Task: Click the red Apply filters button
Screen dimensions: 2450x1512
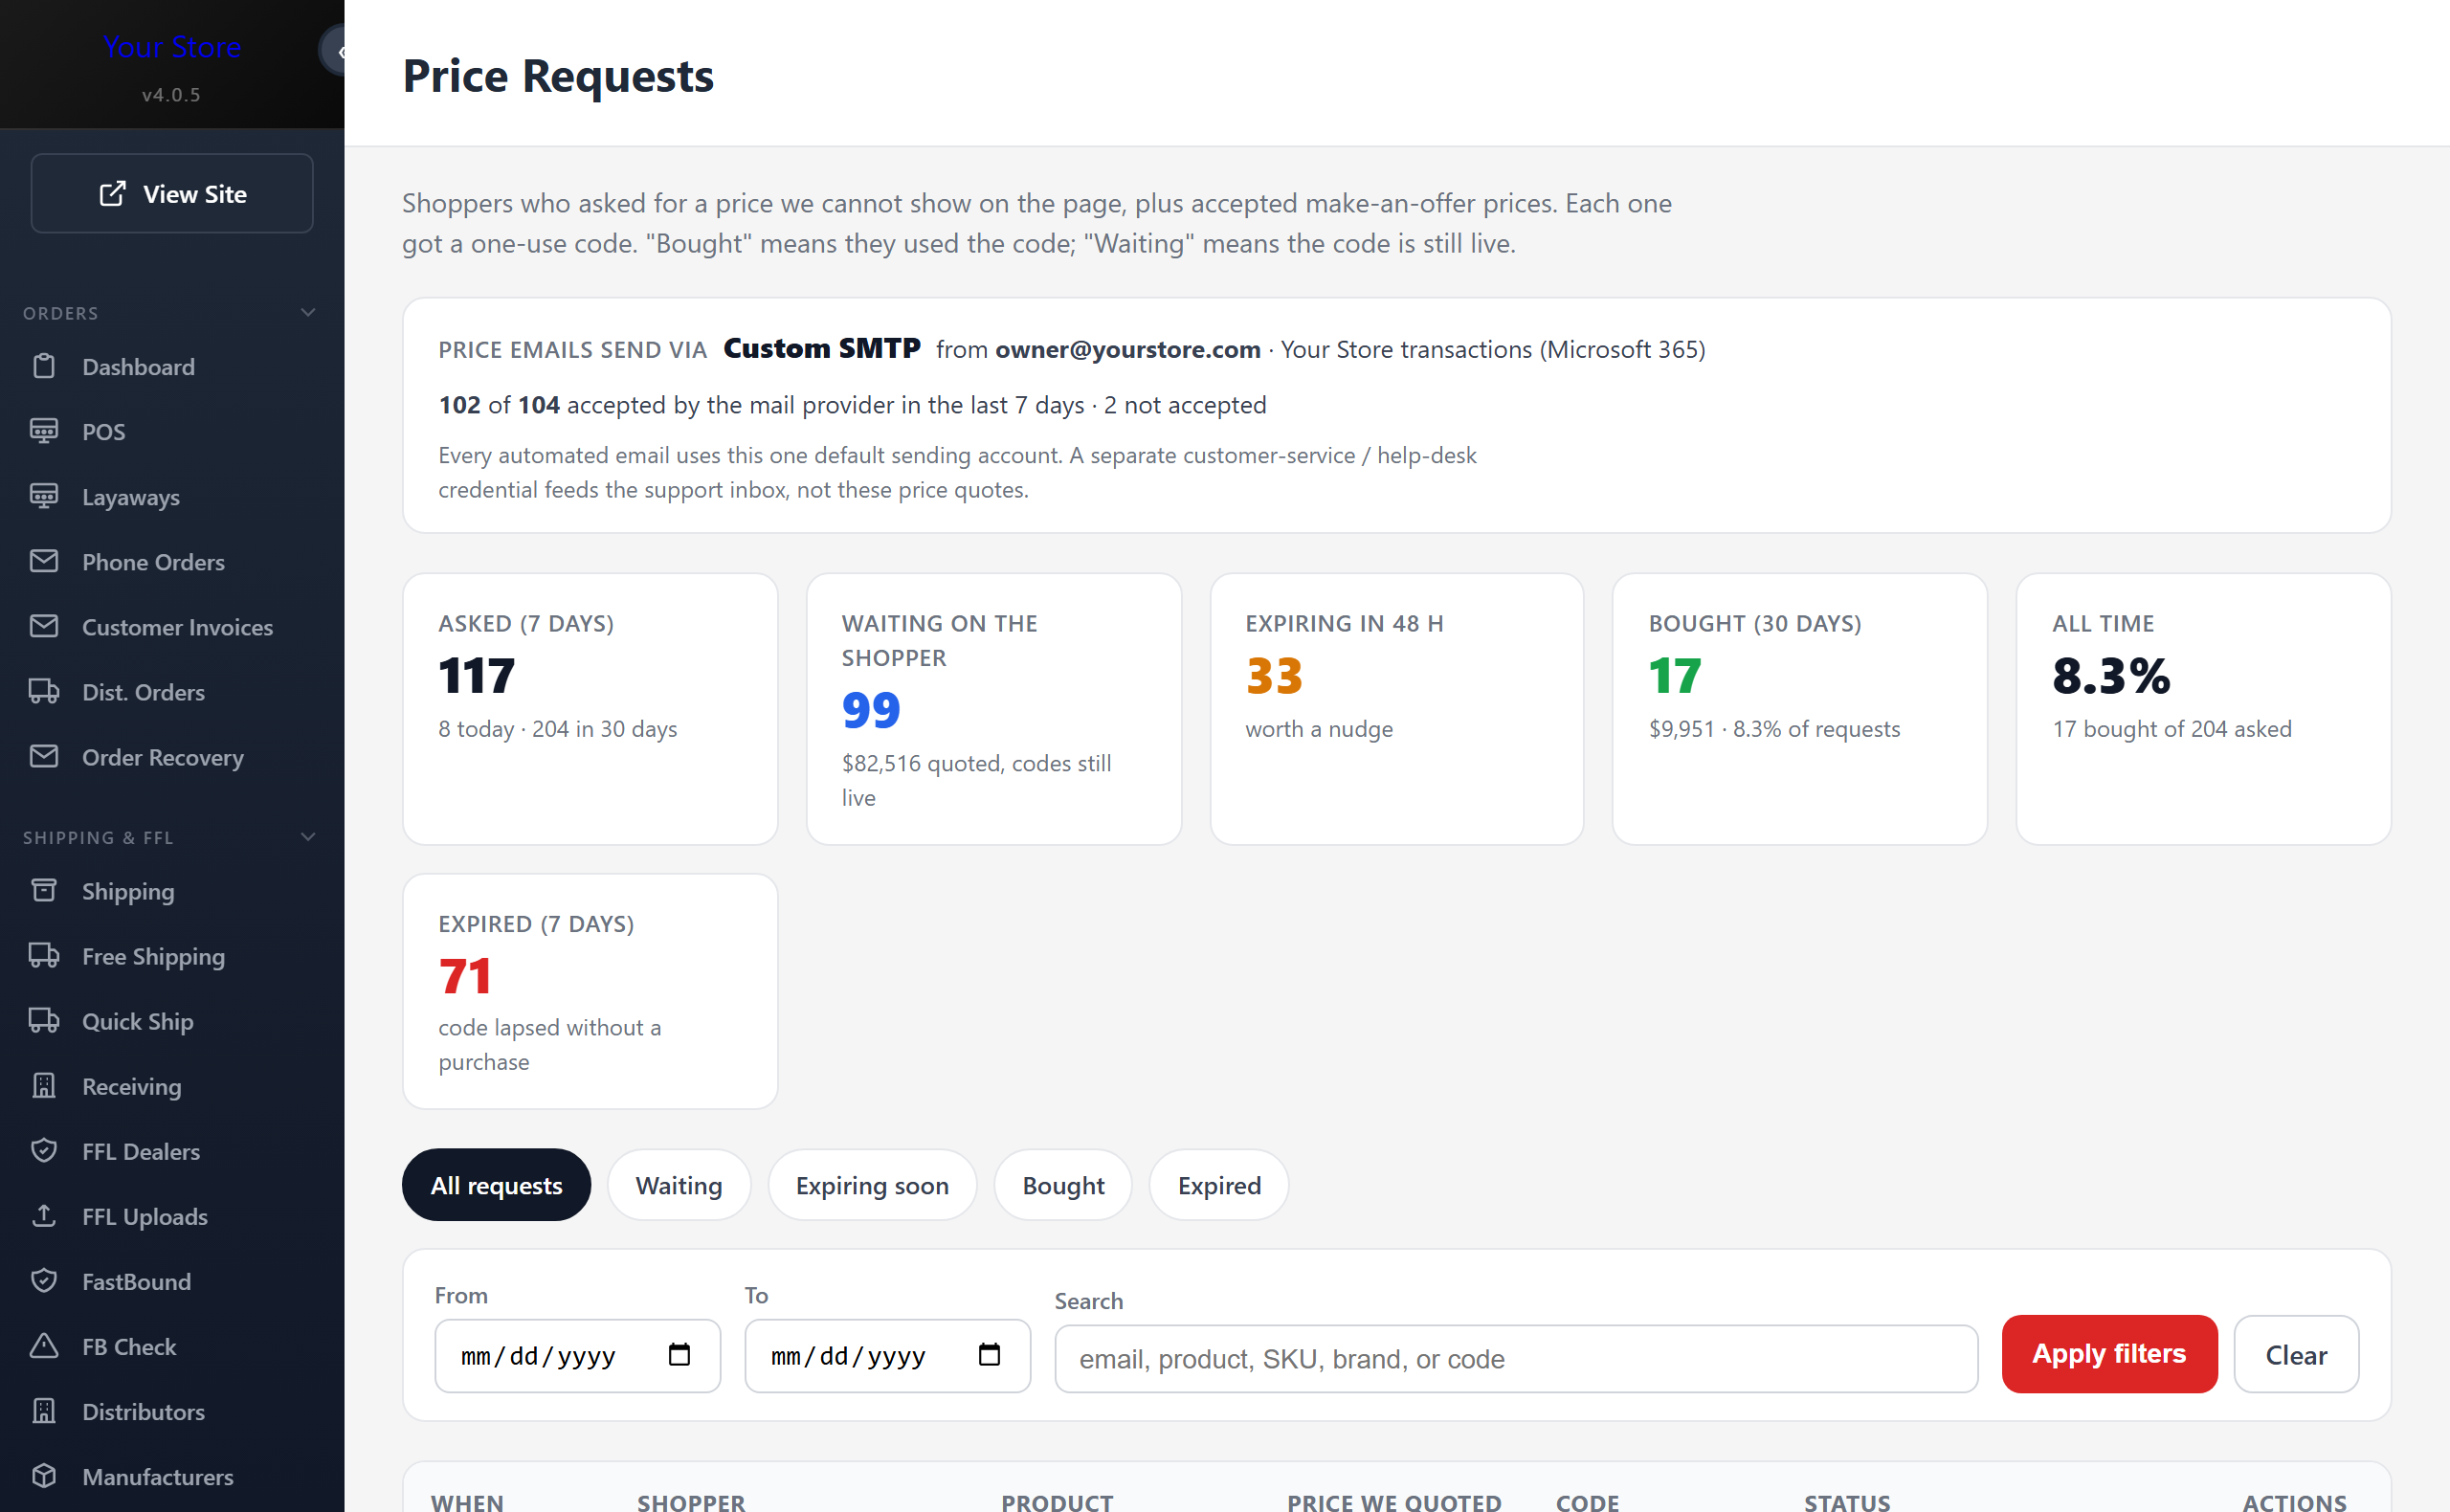Action: click(2109, 1354)
